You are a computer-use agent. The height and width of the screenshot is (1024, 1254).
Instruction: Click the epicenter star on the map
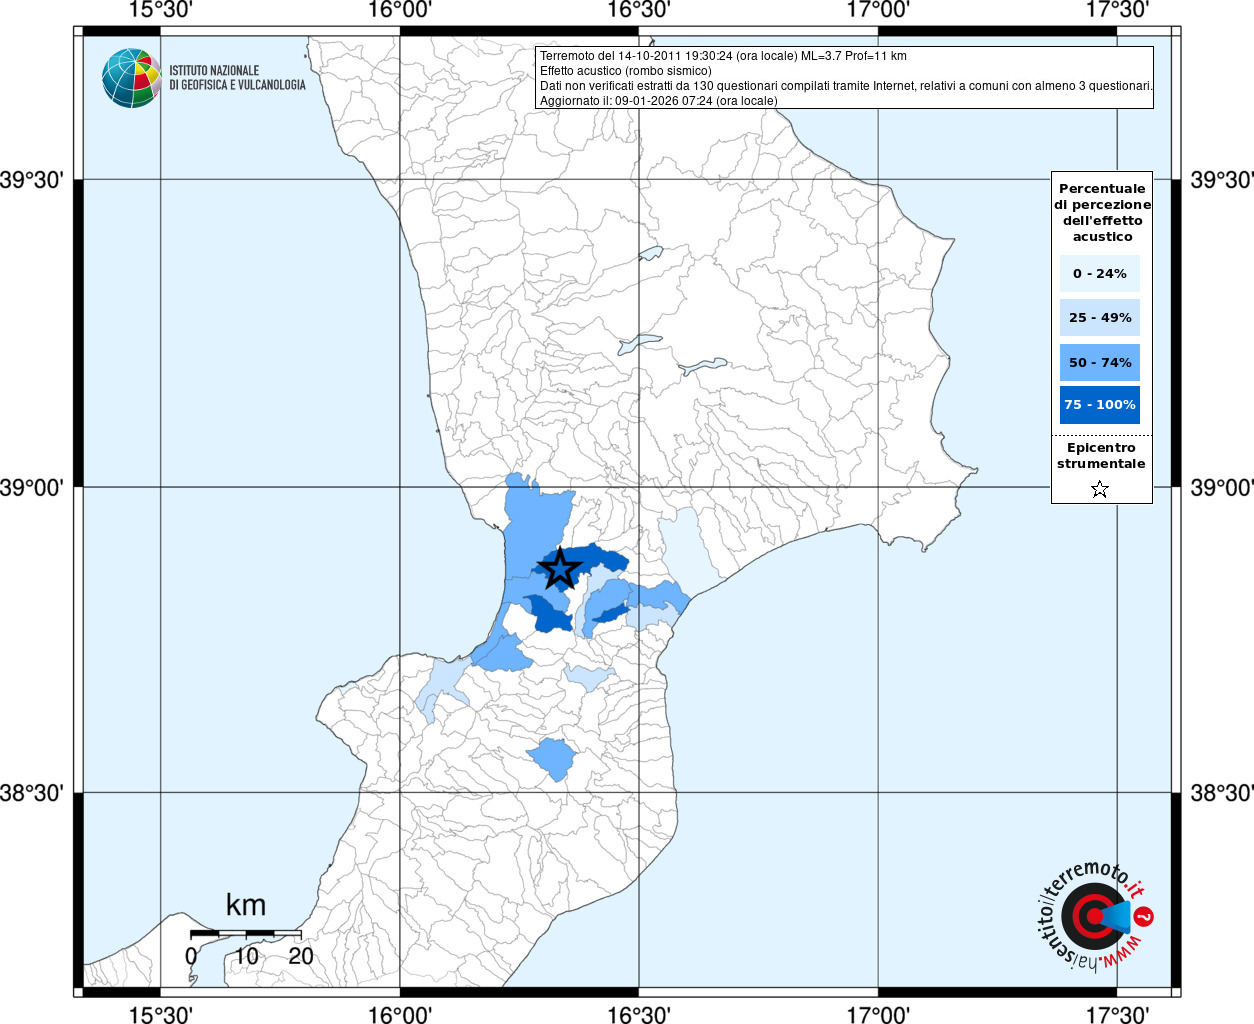[560, 568]
